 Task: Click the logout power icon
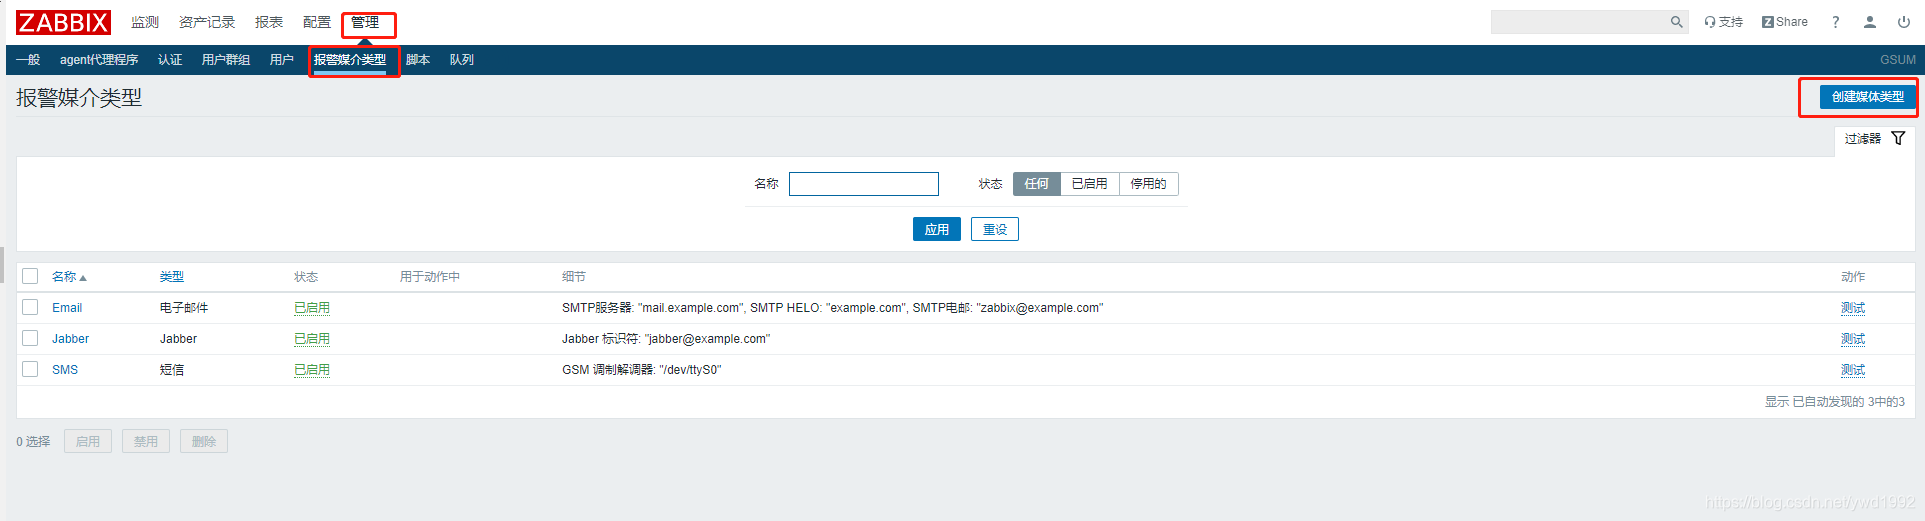click(x=1903, y=22)
